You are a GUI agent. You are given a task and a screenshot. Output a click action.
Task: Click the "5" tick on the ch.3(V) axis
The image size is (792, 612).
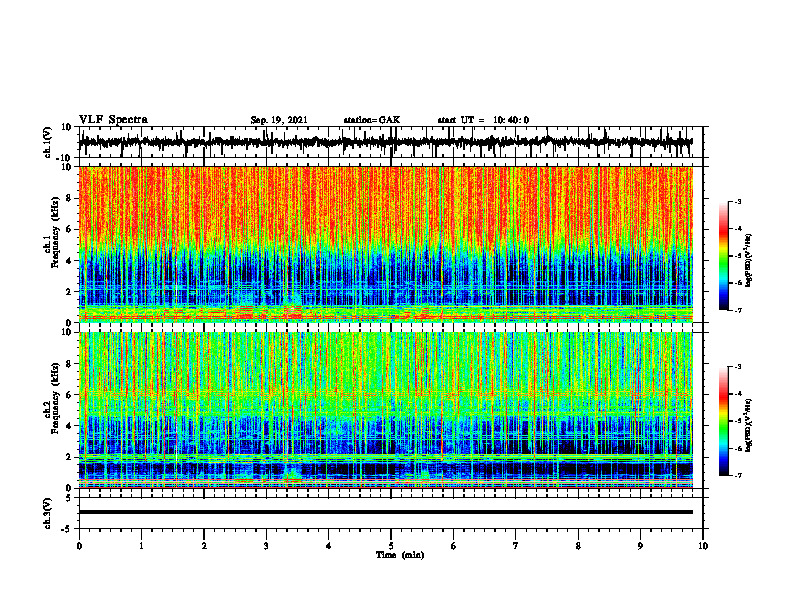pos(69,498)
